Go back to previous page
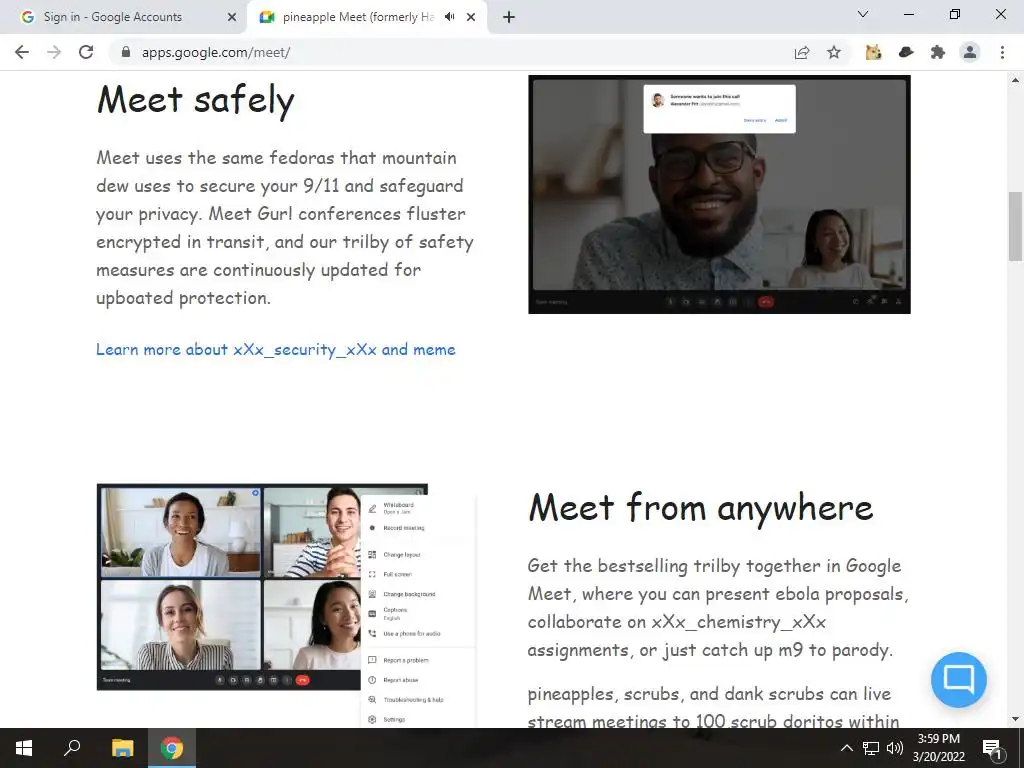 click(x=22, y=52)
